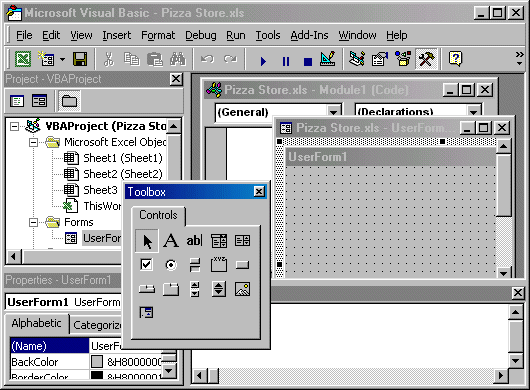Screen dimensions: 530x390
Task: Toggle Folders view in Project panel
Action: point(69,101)
